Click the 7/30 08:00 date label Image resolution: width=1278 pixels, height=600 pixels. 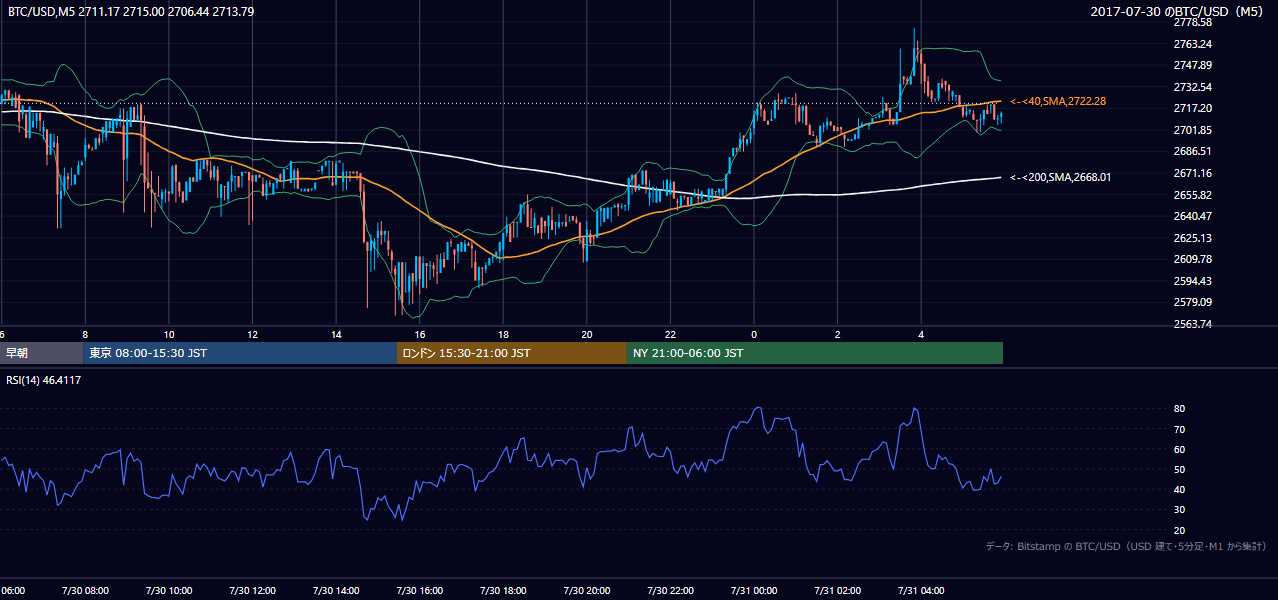click(85, 591)
